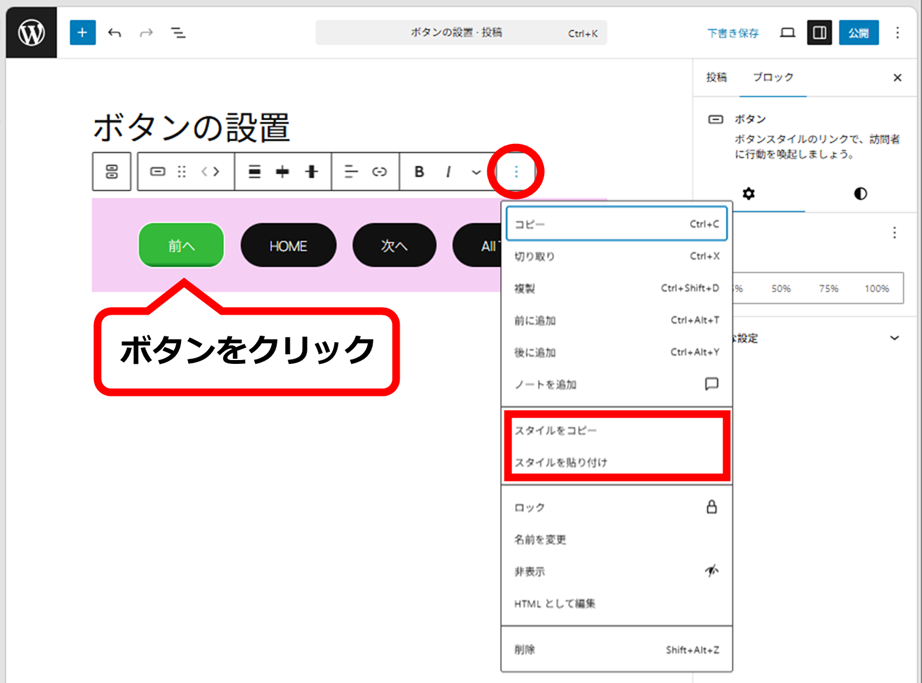Screen dimensions: 922x683
Task: Open the block inserter plus button
Action: tap(82, 32)
